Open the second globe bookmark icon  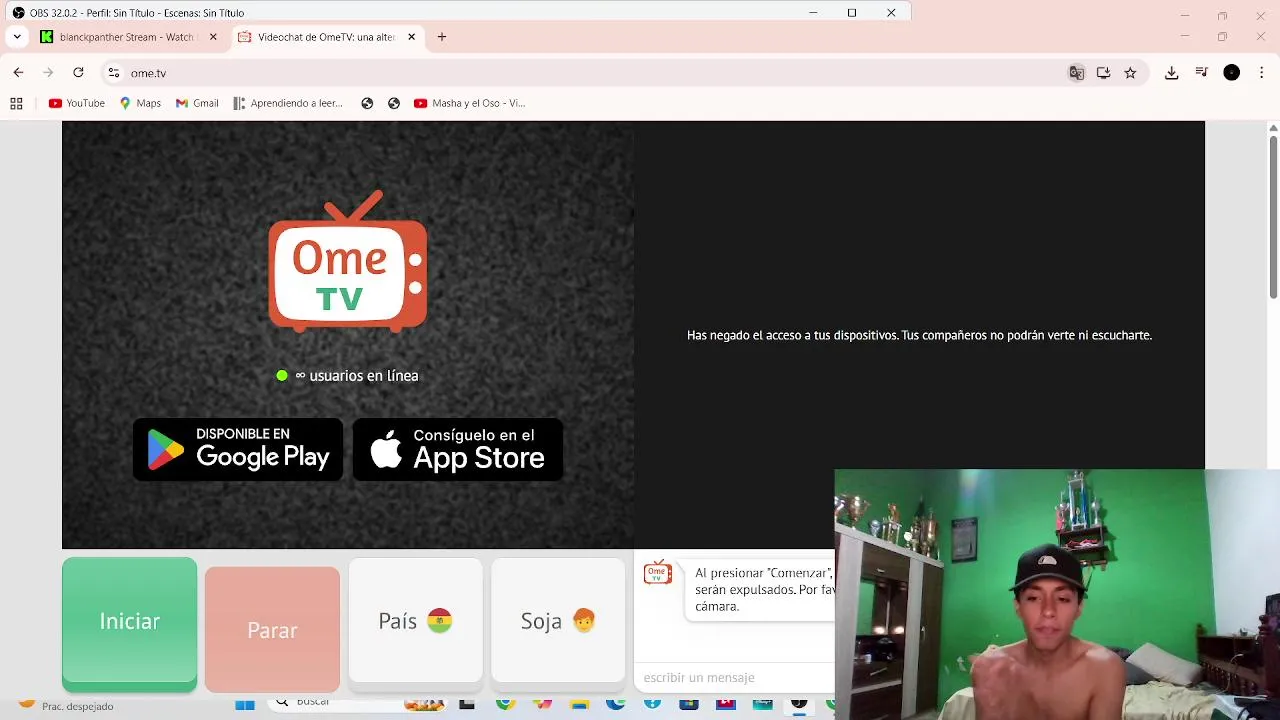click(x=394, y=103)
